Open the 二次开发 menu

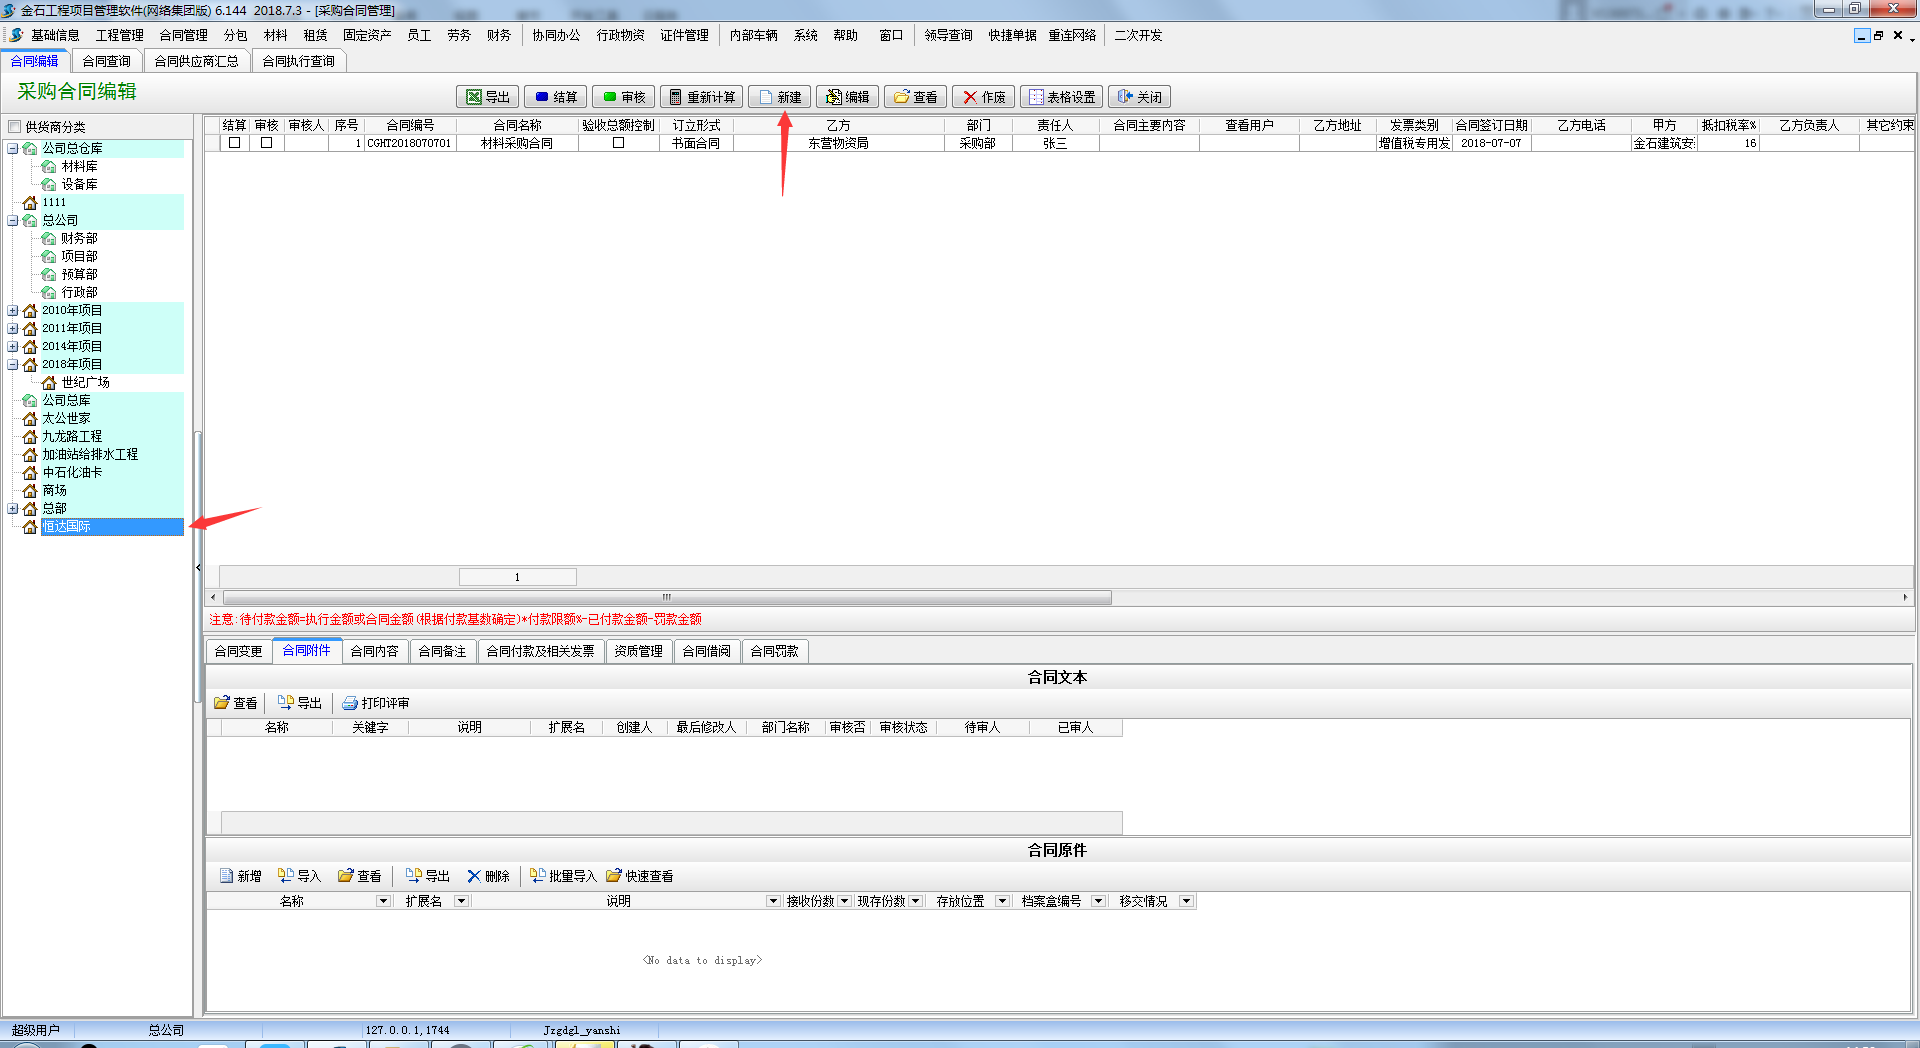click(x=1138, y=35)
